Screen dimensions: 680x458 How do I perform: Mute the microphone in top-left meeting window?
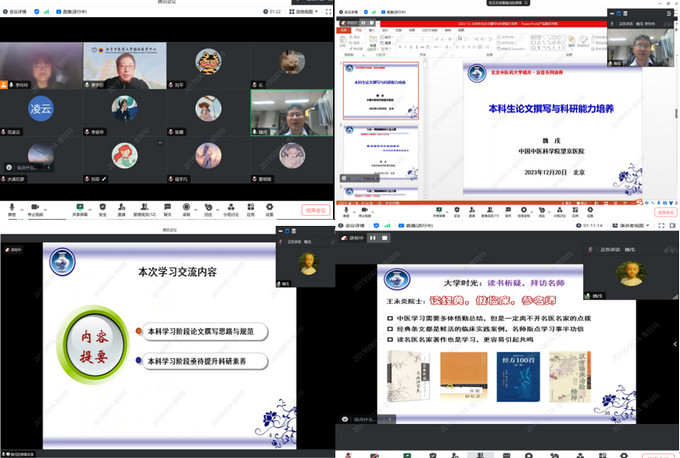point(12,208)
